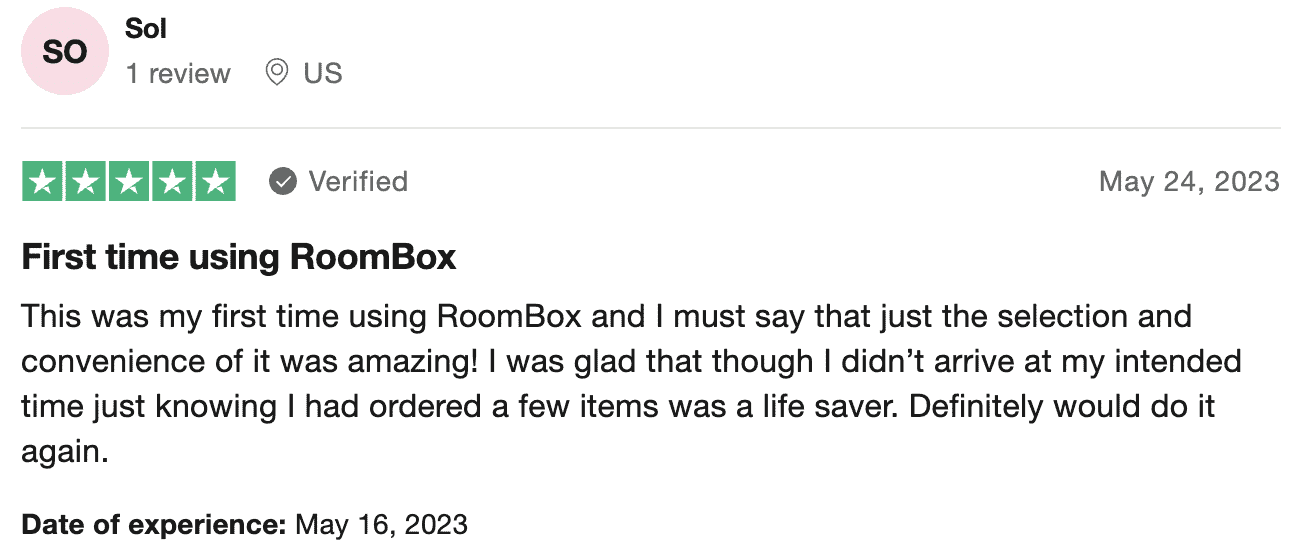This screenshot has height=546, width=1292.
Task: Open the 'First time using RoomBox' review title
Action: (239, 258)
